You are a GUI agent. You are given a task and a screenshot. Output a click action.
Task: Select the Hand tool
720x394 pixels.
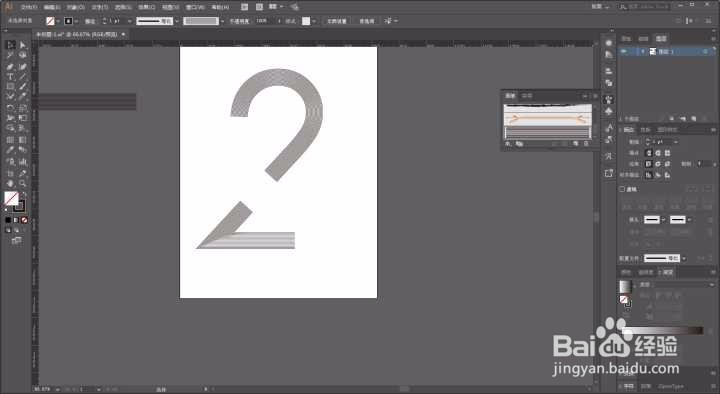pyautogui.click(x=10, y=184)
